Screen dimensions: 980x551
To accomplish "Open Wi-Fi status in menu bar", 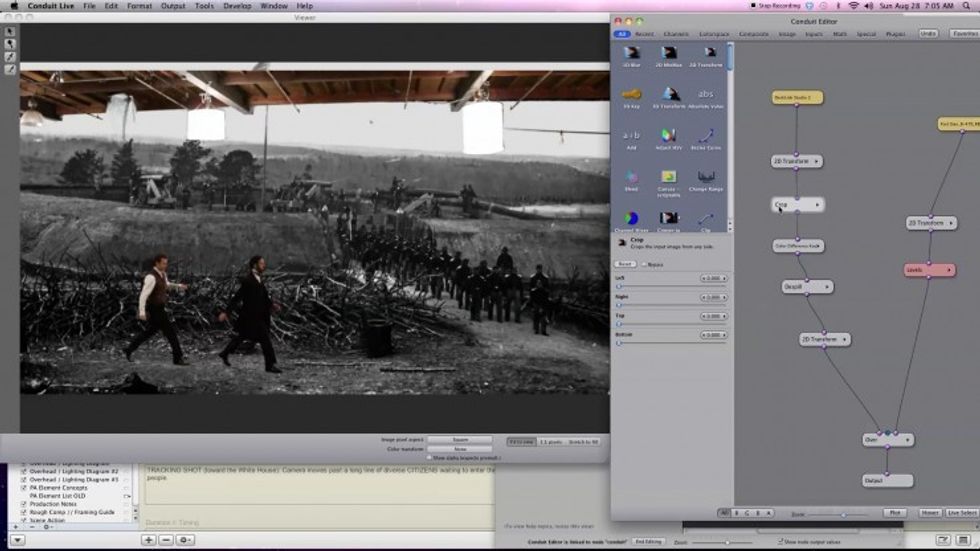I will click(853, 6).
